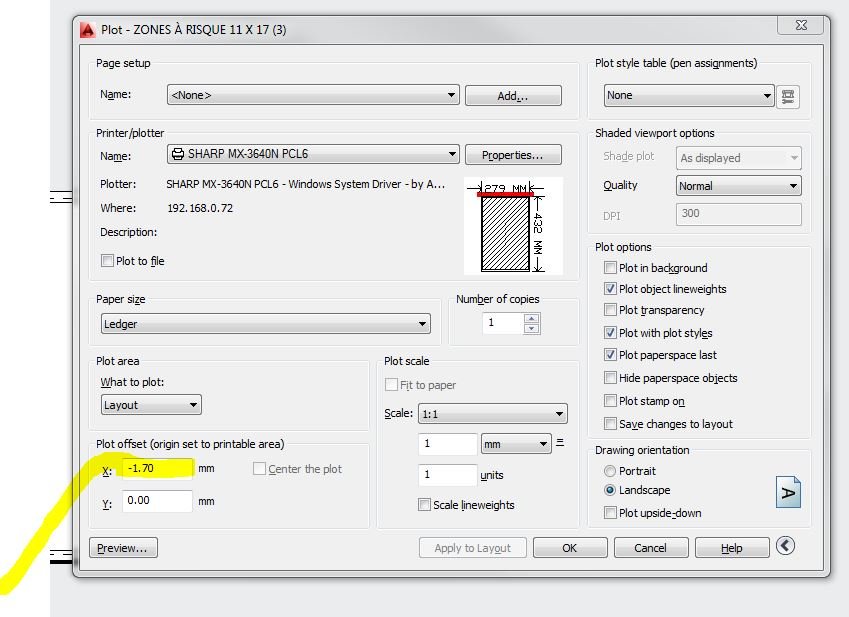Enable Plot upside-down checkbox
The height and width of the screenshot is (617, 849).
point(610,513)
